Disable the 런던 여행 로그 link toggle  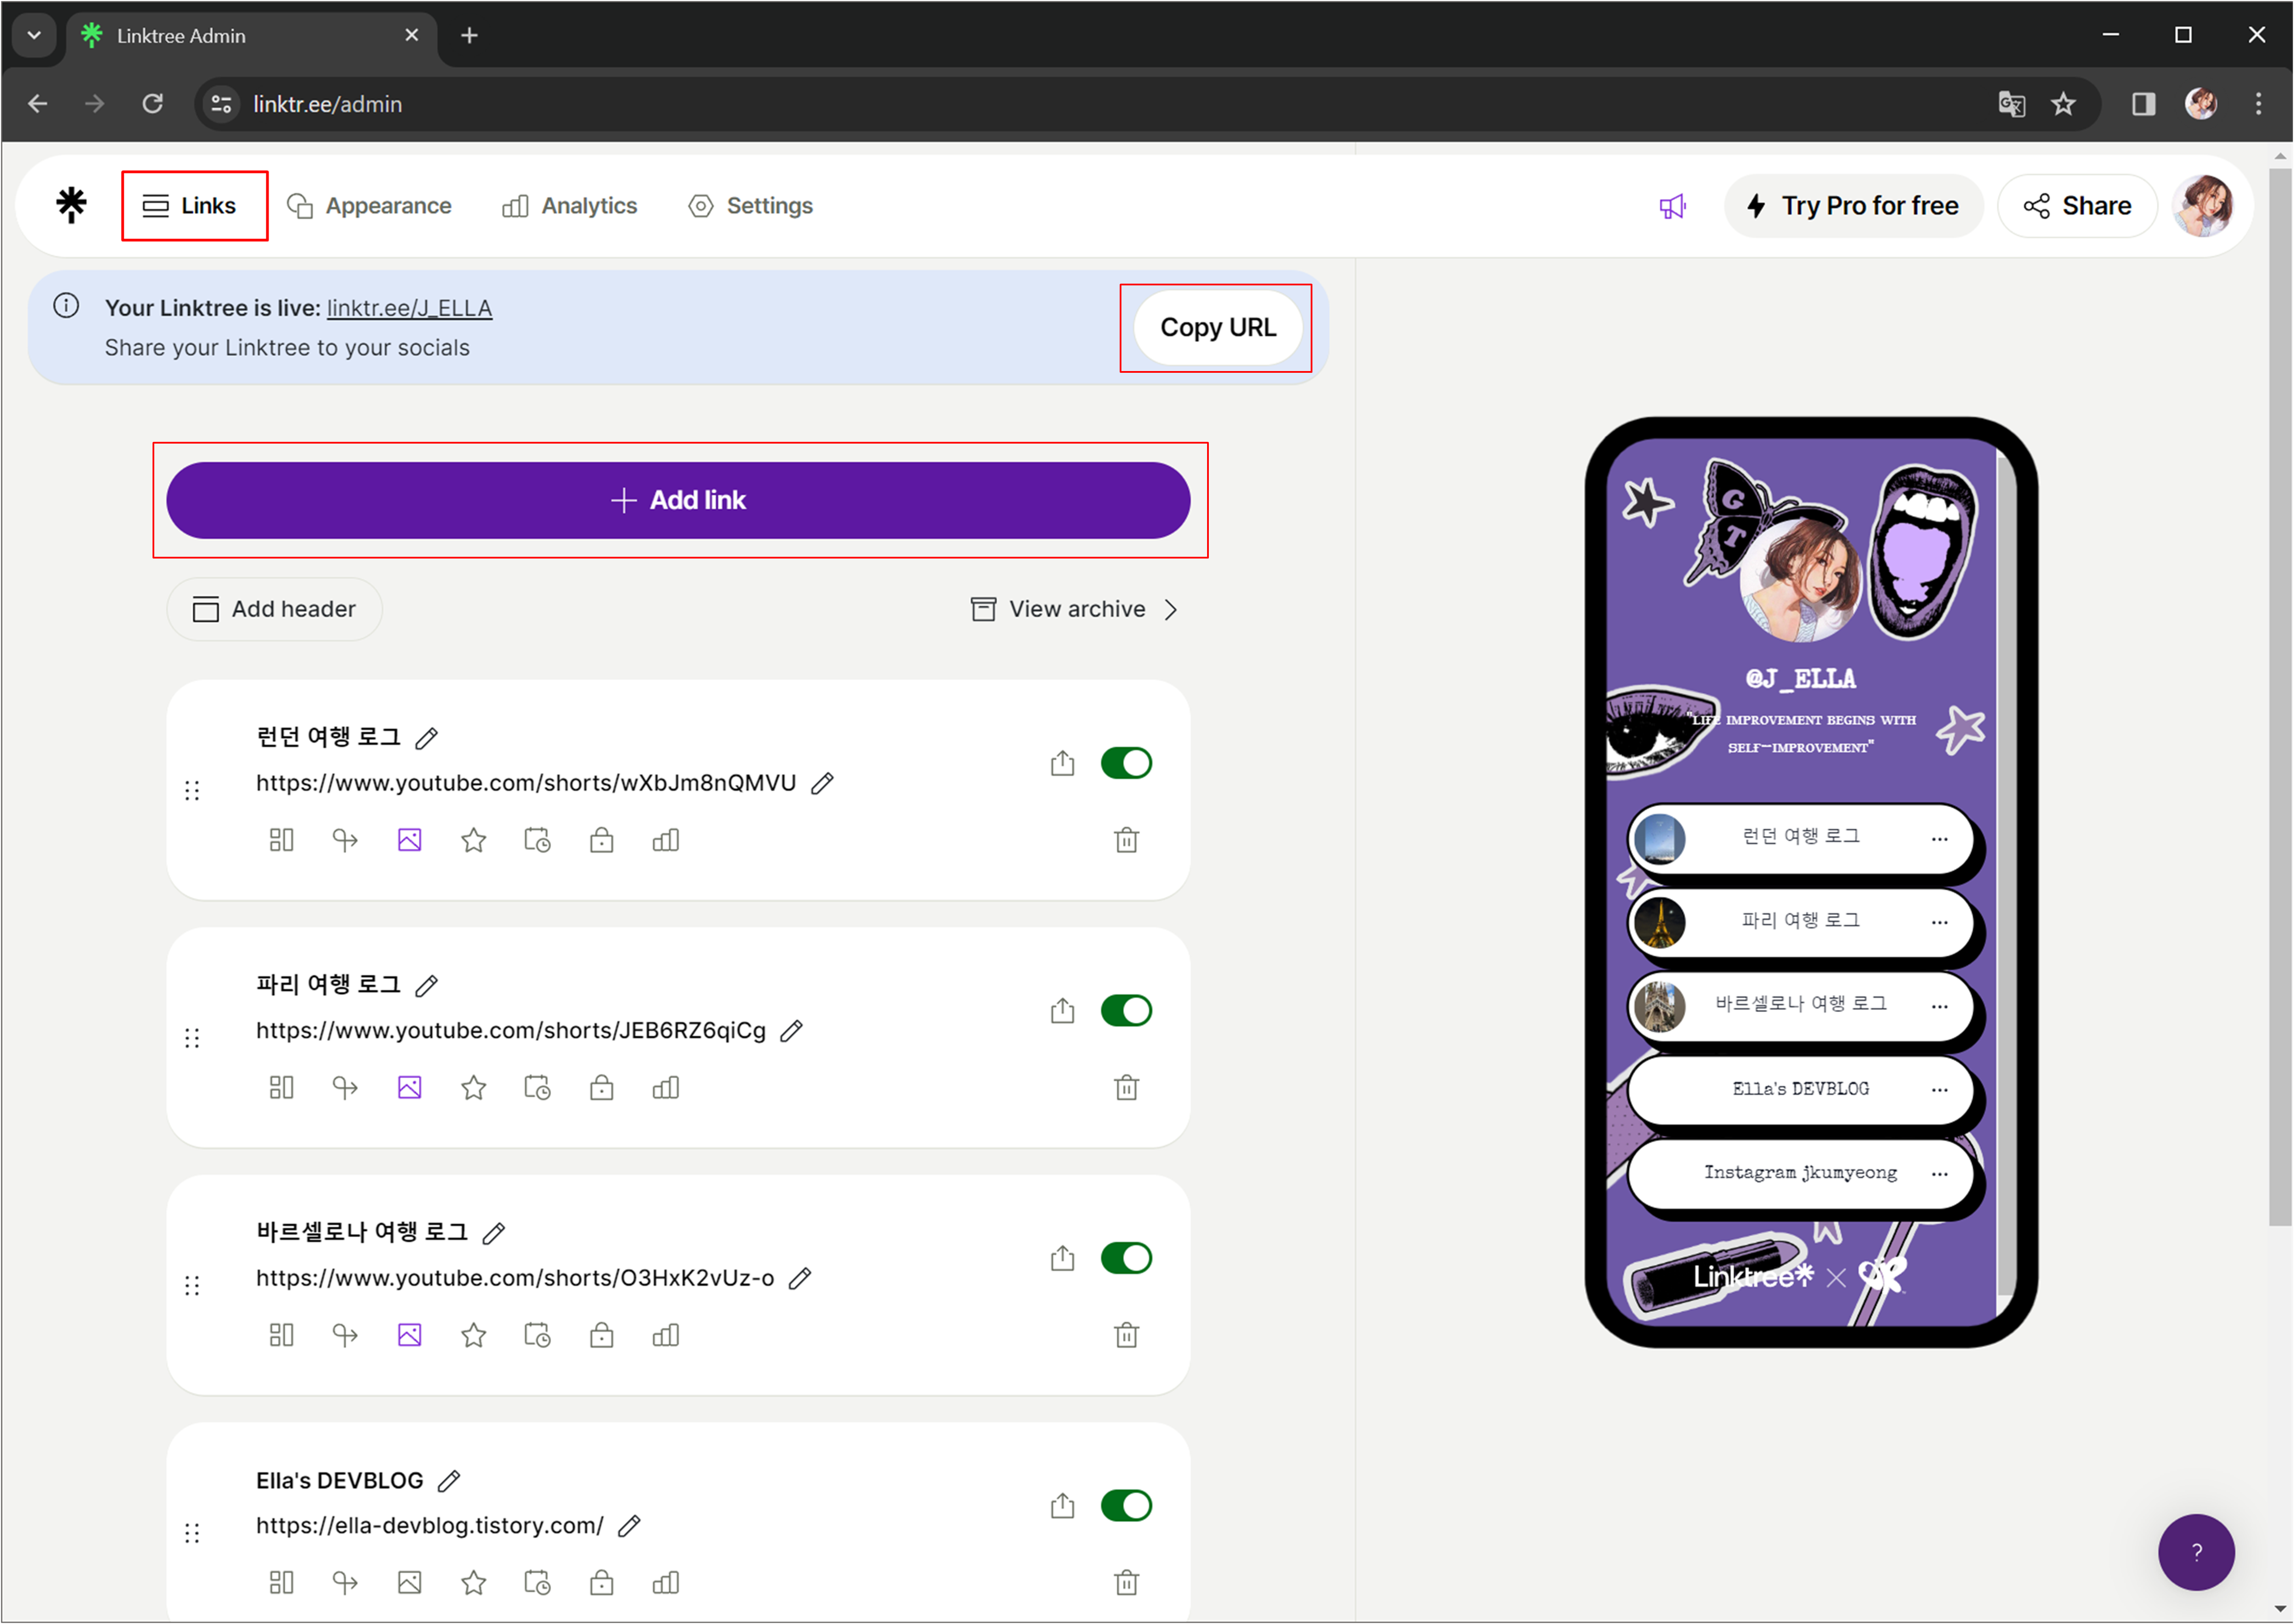tap(1126, 763)
